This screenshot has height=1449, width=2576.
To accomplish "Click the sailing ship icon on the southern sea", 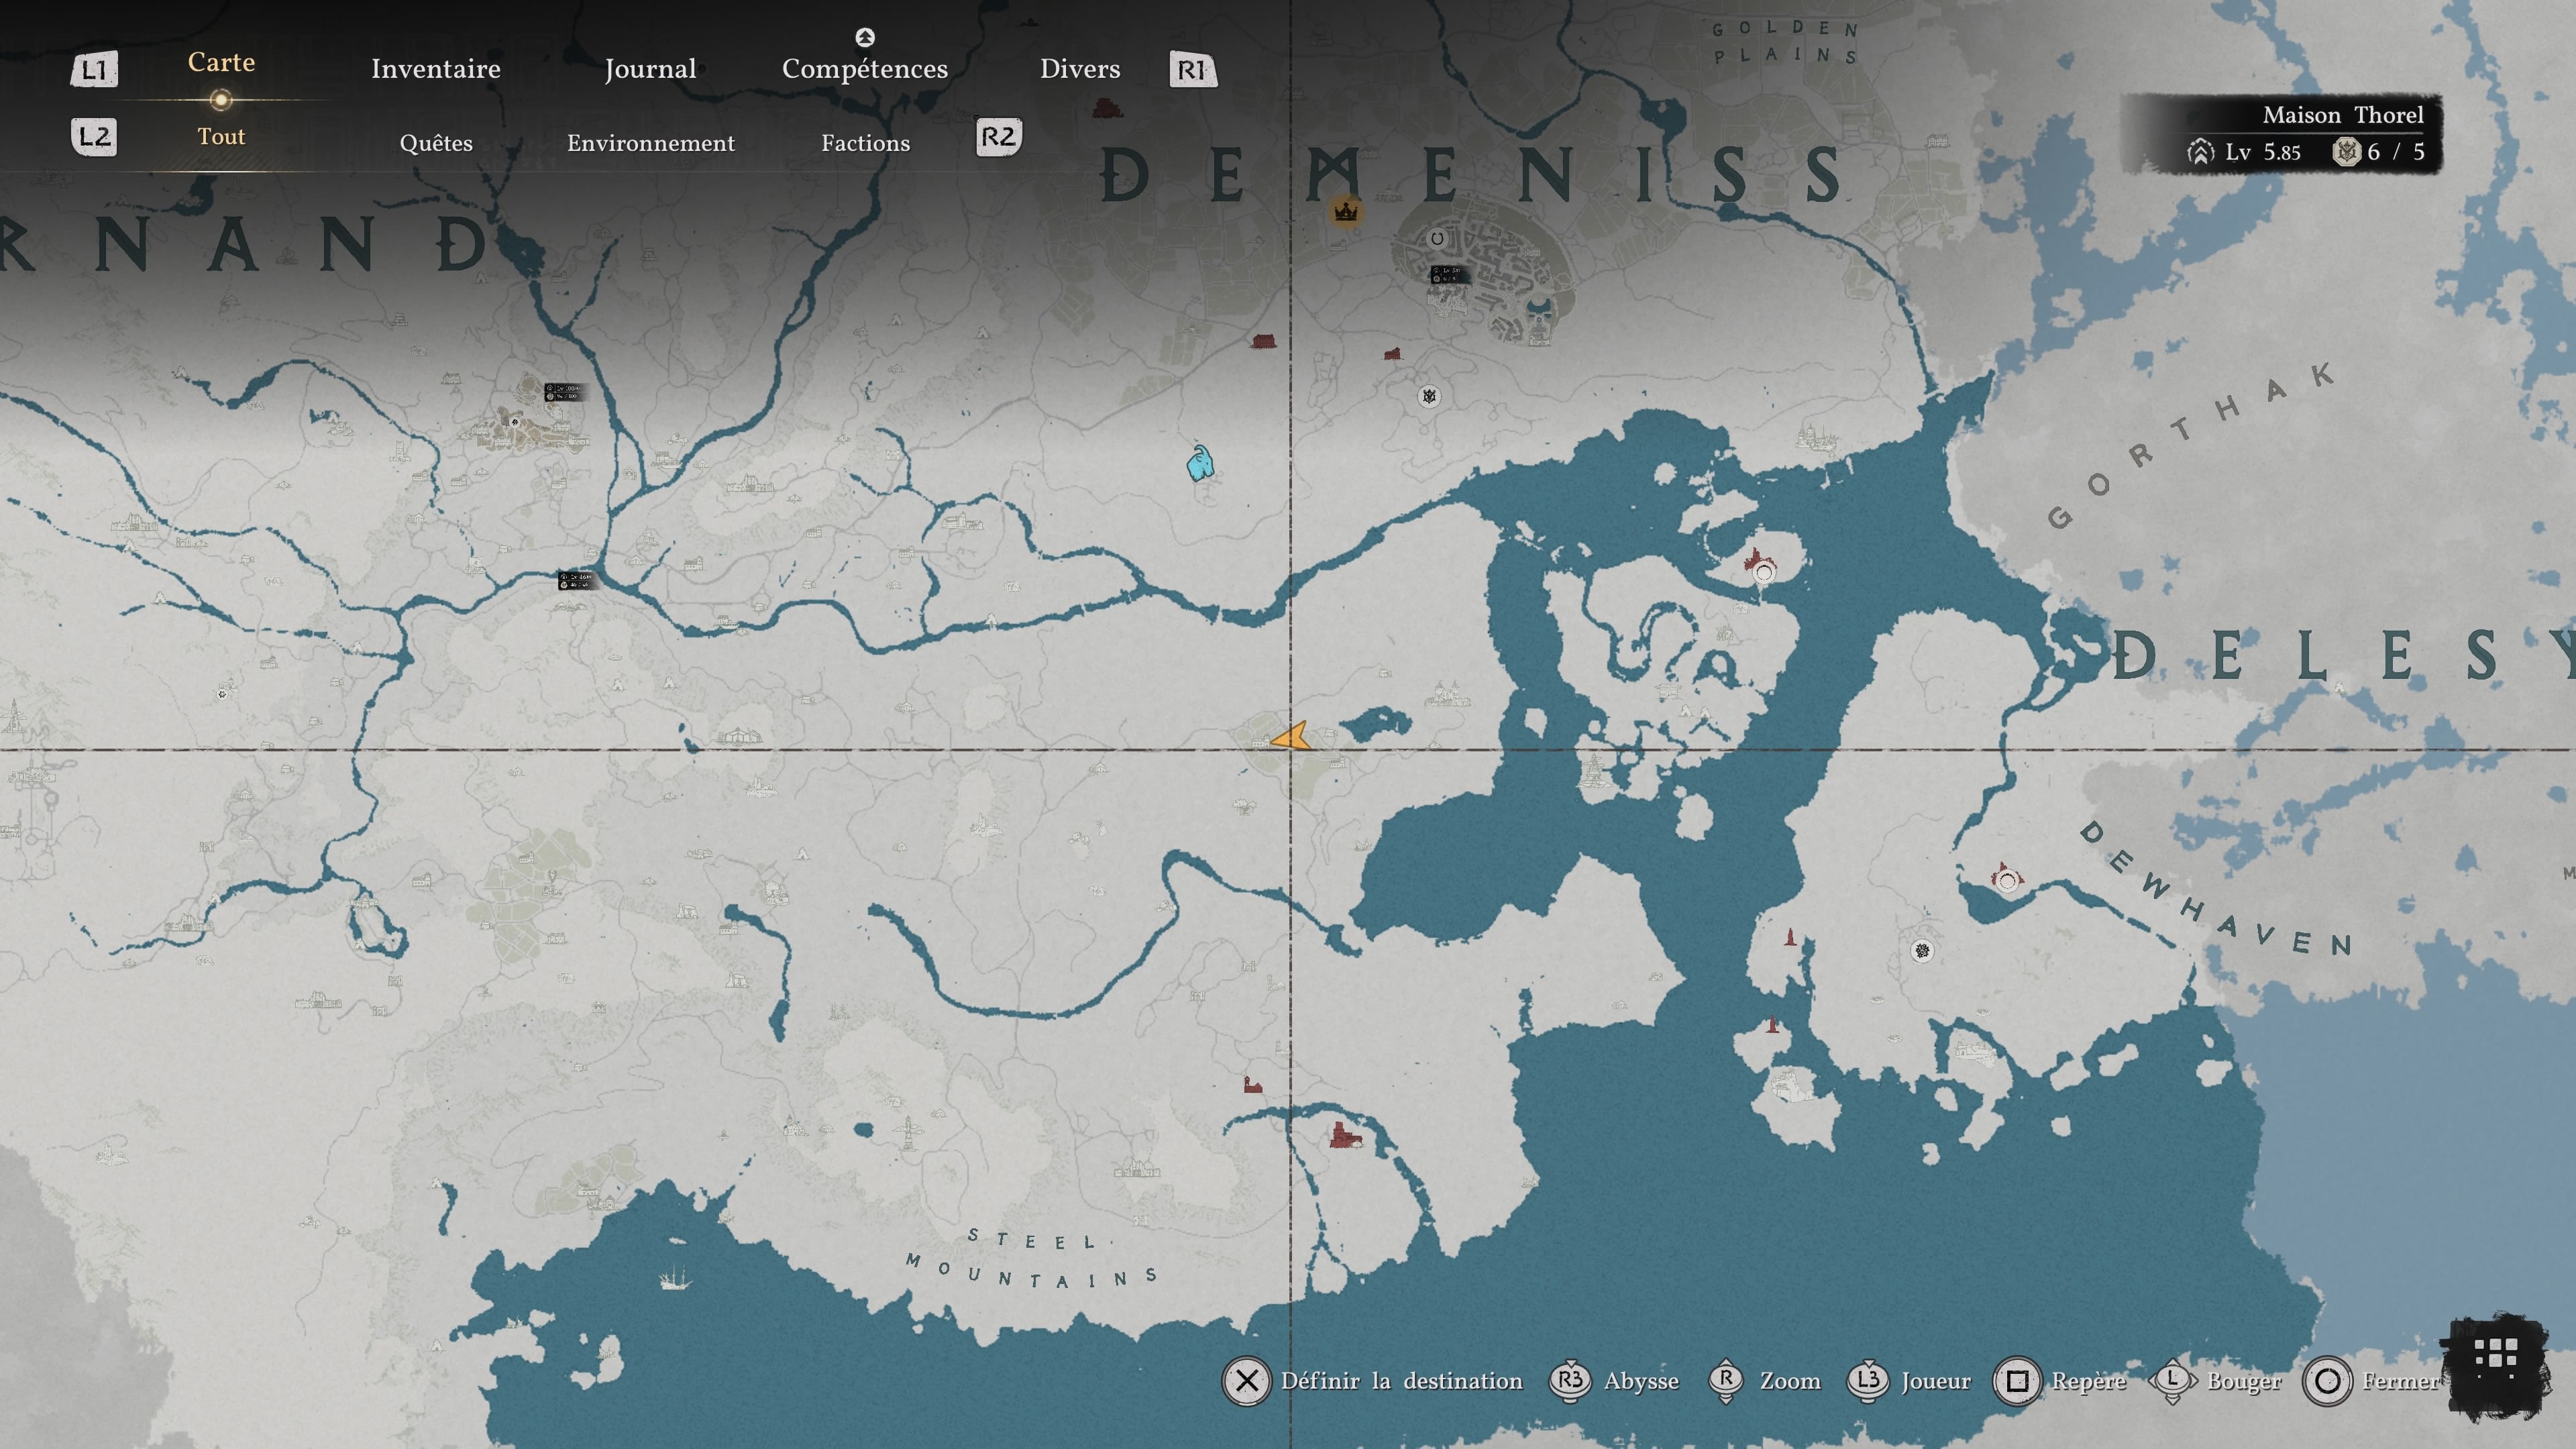I will [675, 1278].
